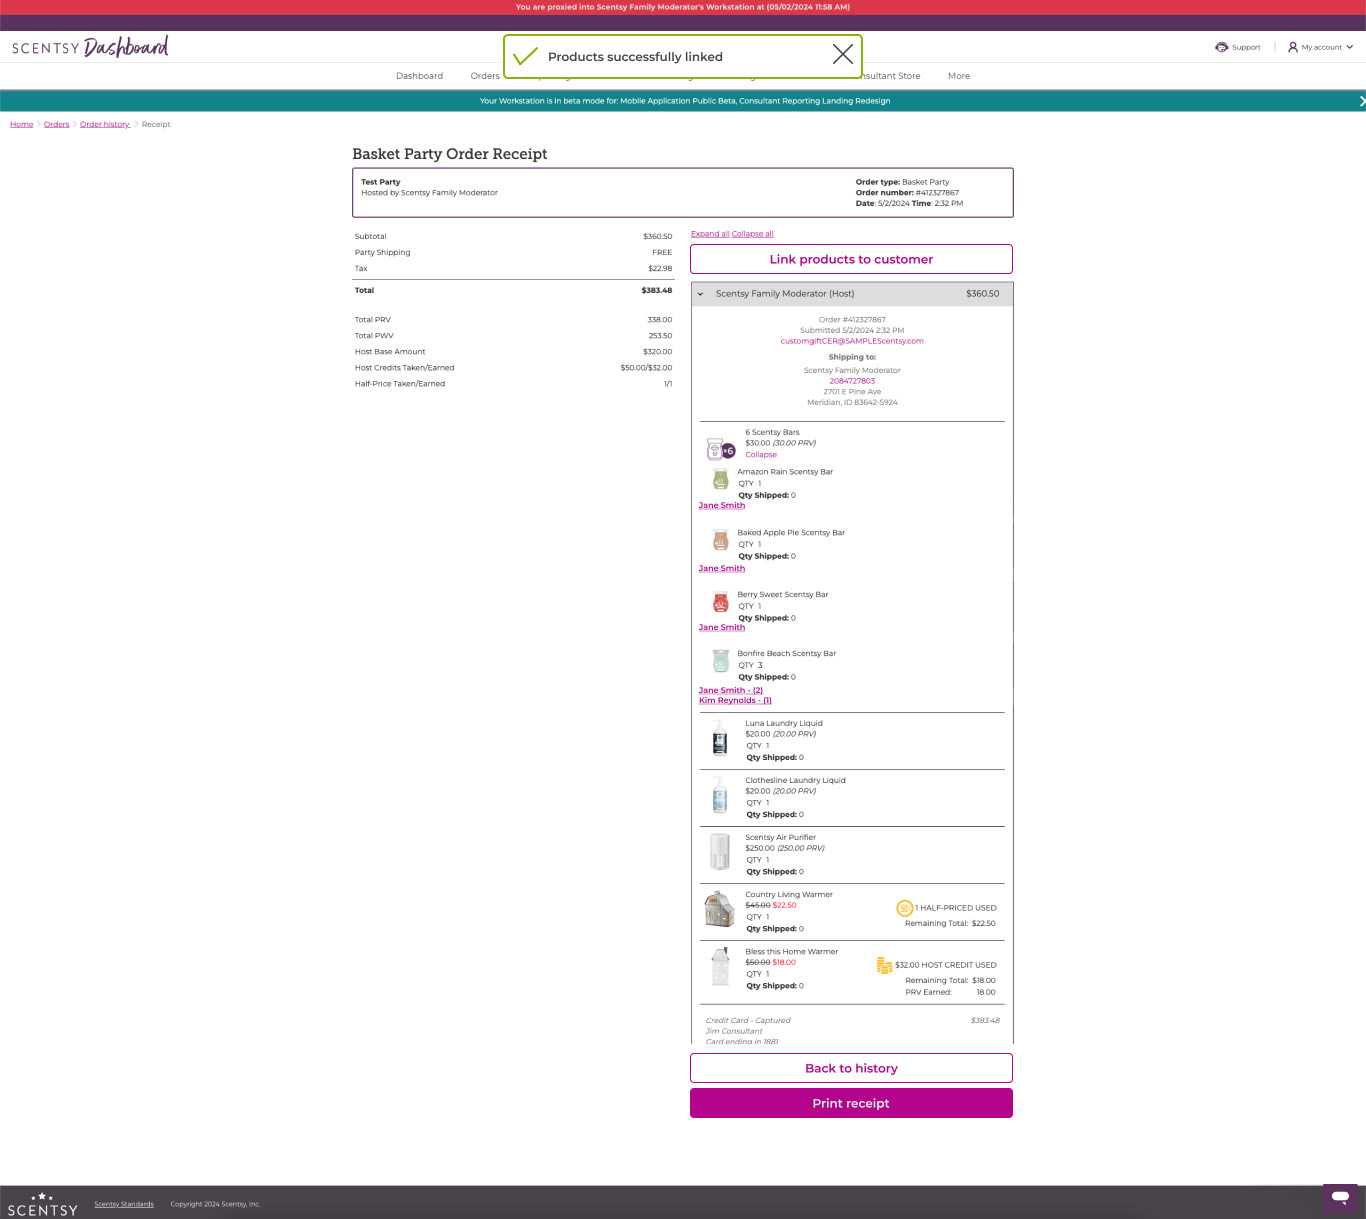Screen dimensions: 1366x1219
Task: Click the Test Party title
Action: (381, 182)
